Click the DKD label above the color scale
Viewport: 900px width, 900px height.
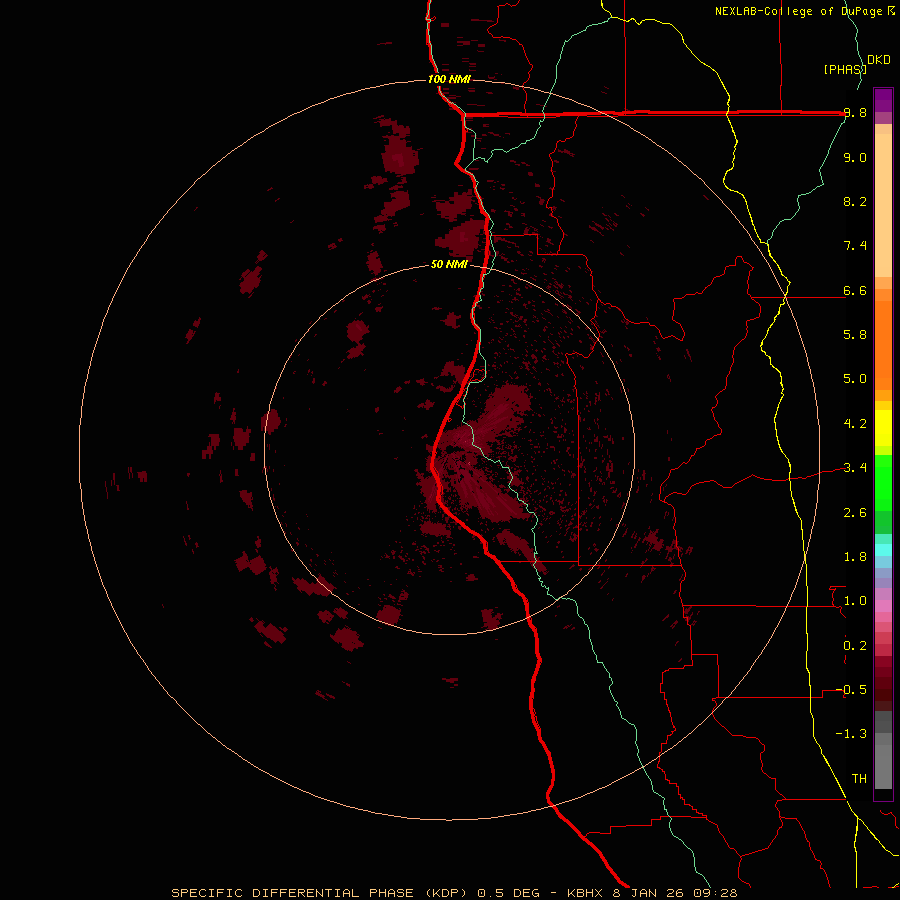(879, 60)
